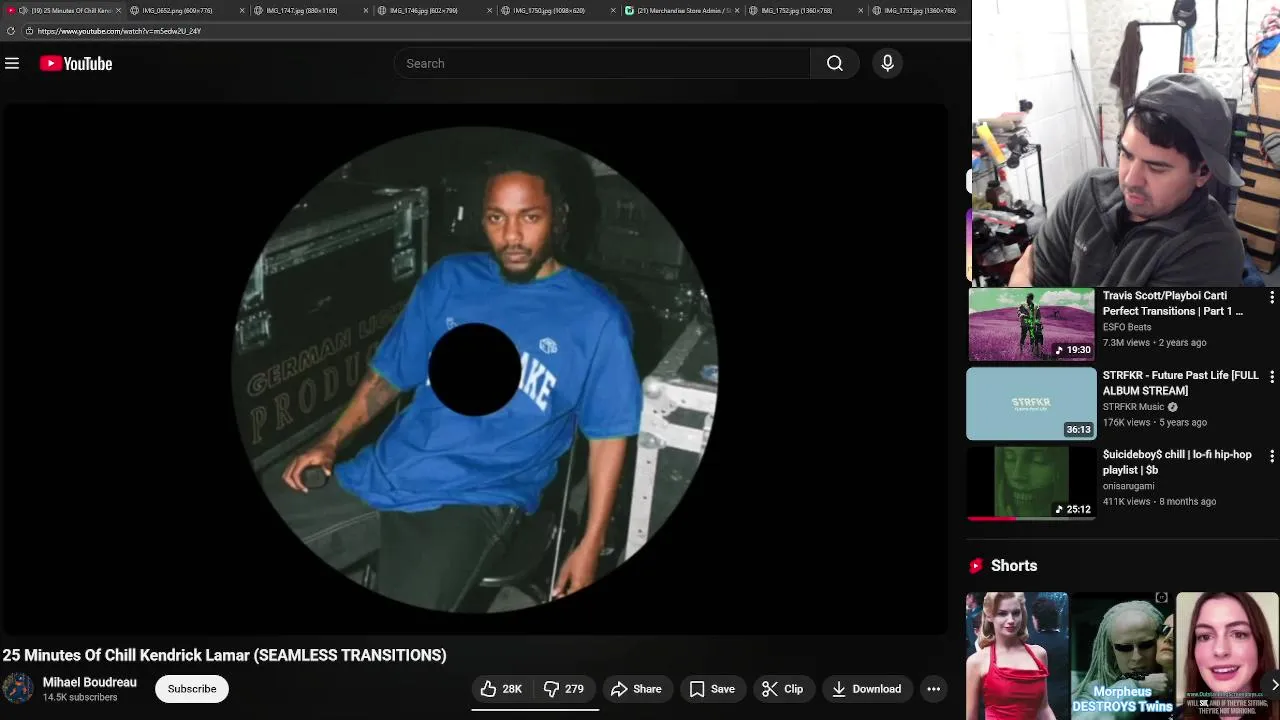Click the site info icon beside URL
Viewport: 1280px width, 720px height.
[x=30, y=31]
